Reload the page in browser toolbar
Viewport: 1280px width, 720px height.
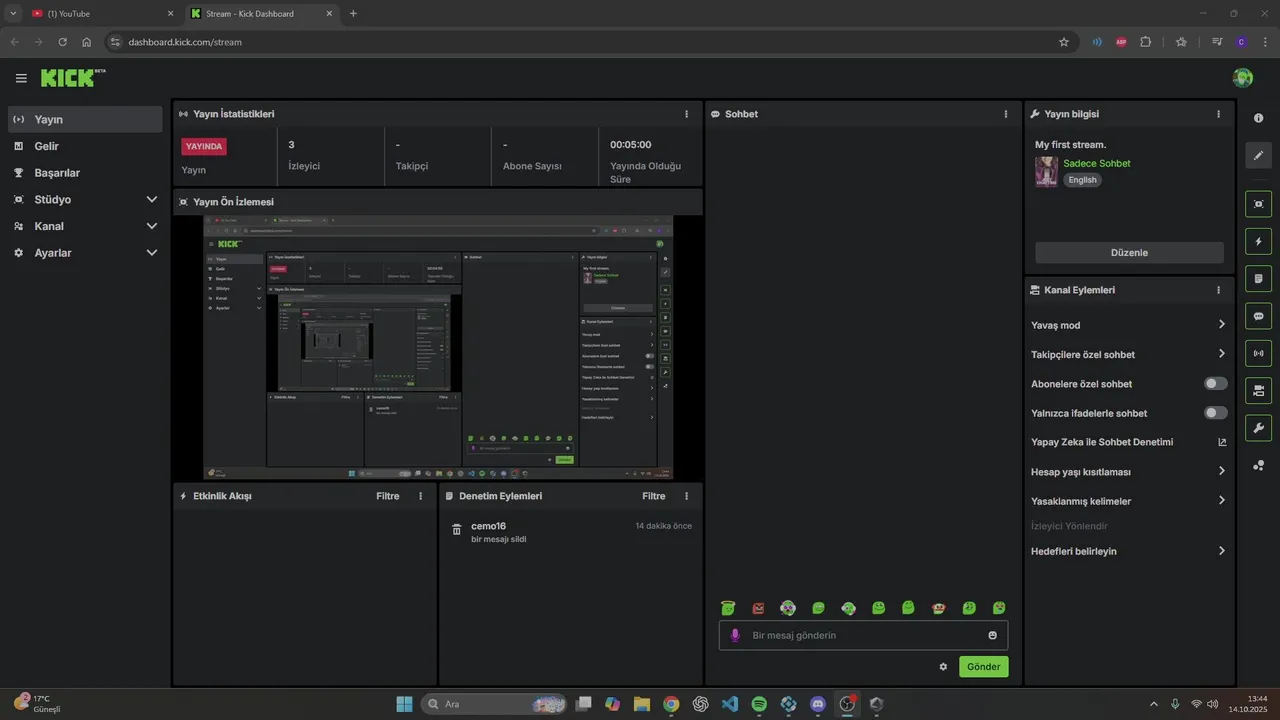pyautogui.click(x=62, y=42)
